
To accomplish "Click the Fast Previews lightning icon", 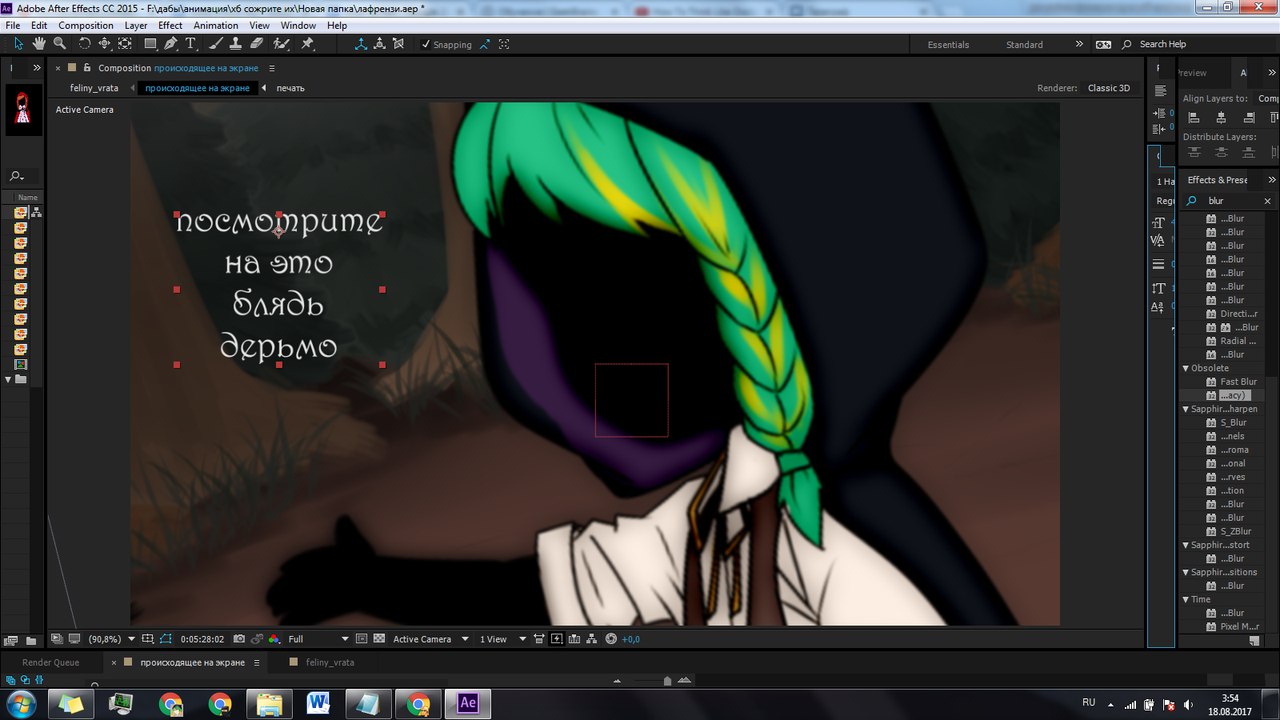I will 556,639.
